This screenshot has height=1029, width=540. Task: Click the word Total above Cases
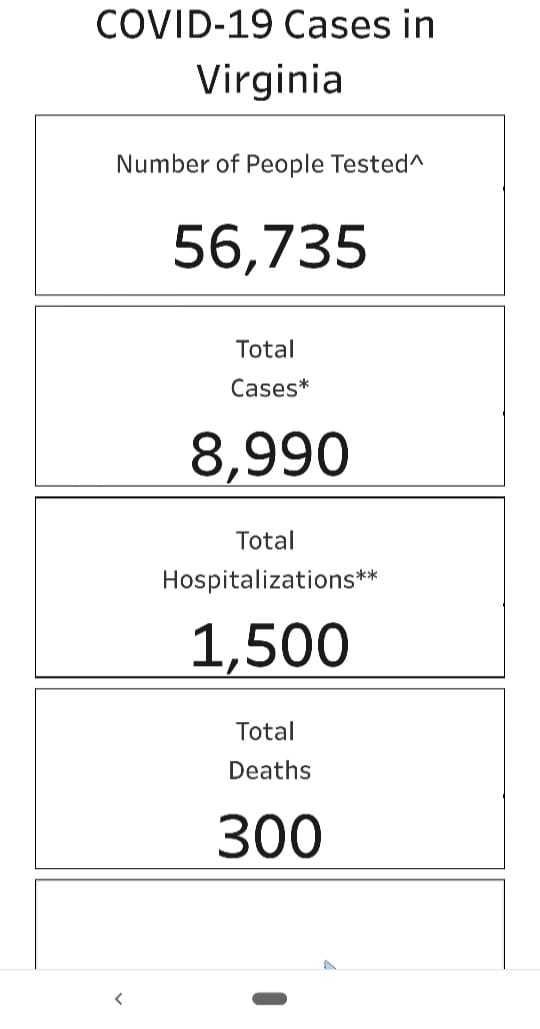pos(266,349)
